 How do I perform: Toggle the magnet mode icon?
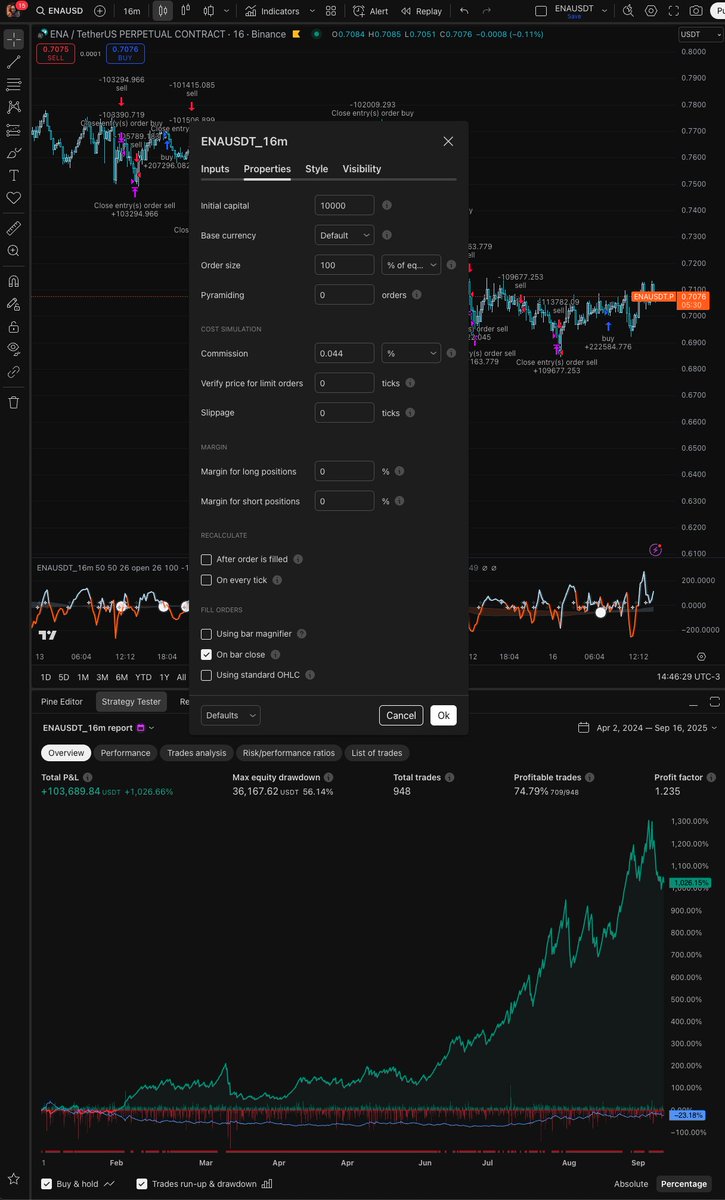(x=14, y=281)
